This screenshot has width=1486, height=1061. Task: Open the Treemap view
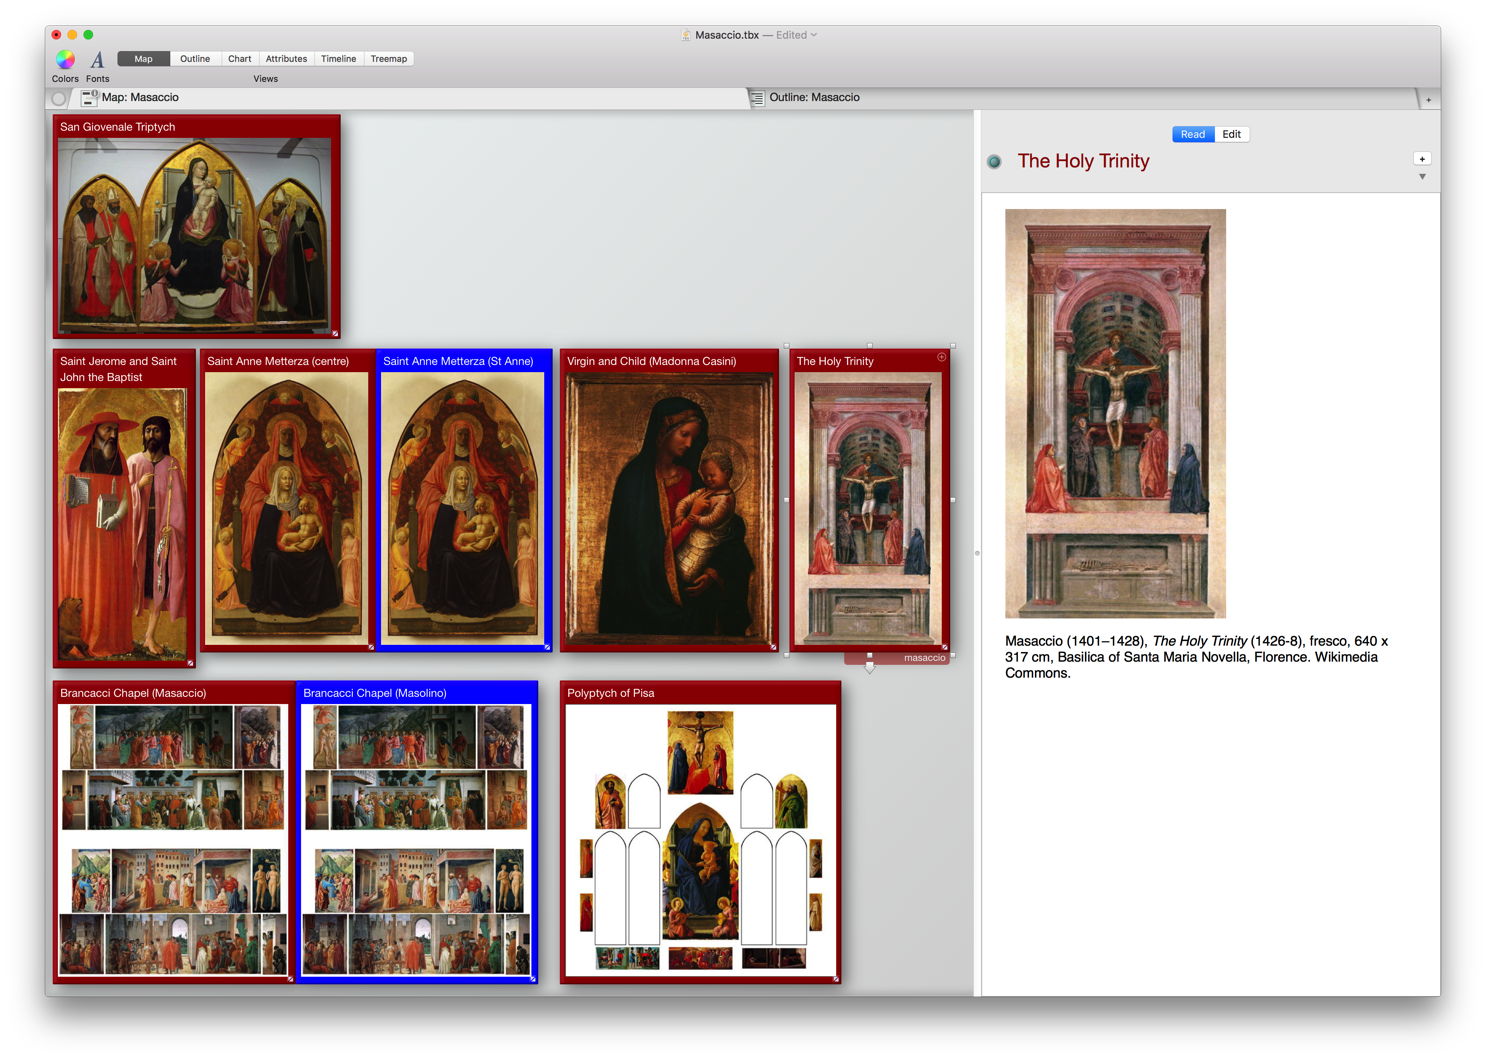click(388, 59)
